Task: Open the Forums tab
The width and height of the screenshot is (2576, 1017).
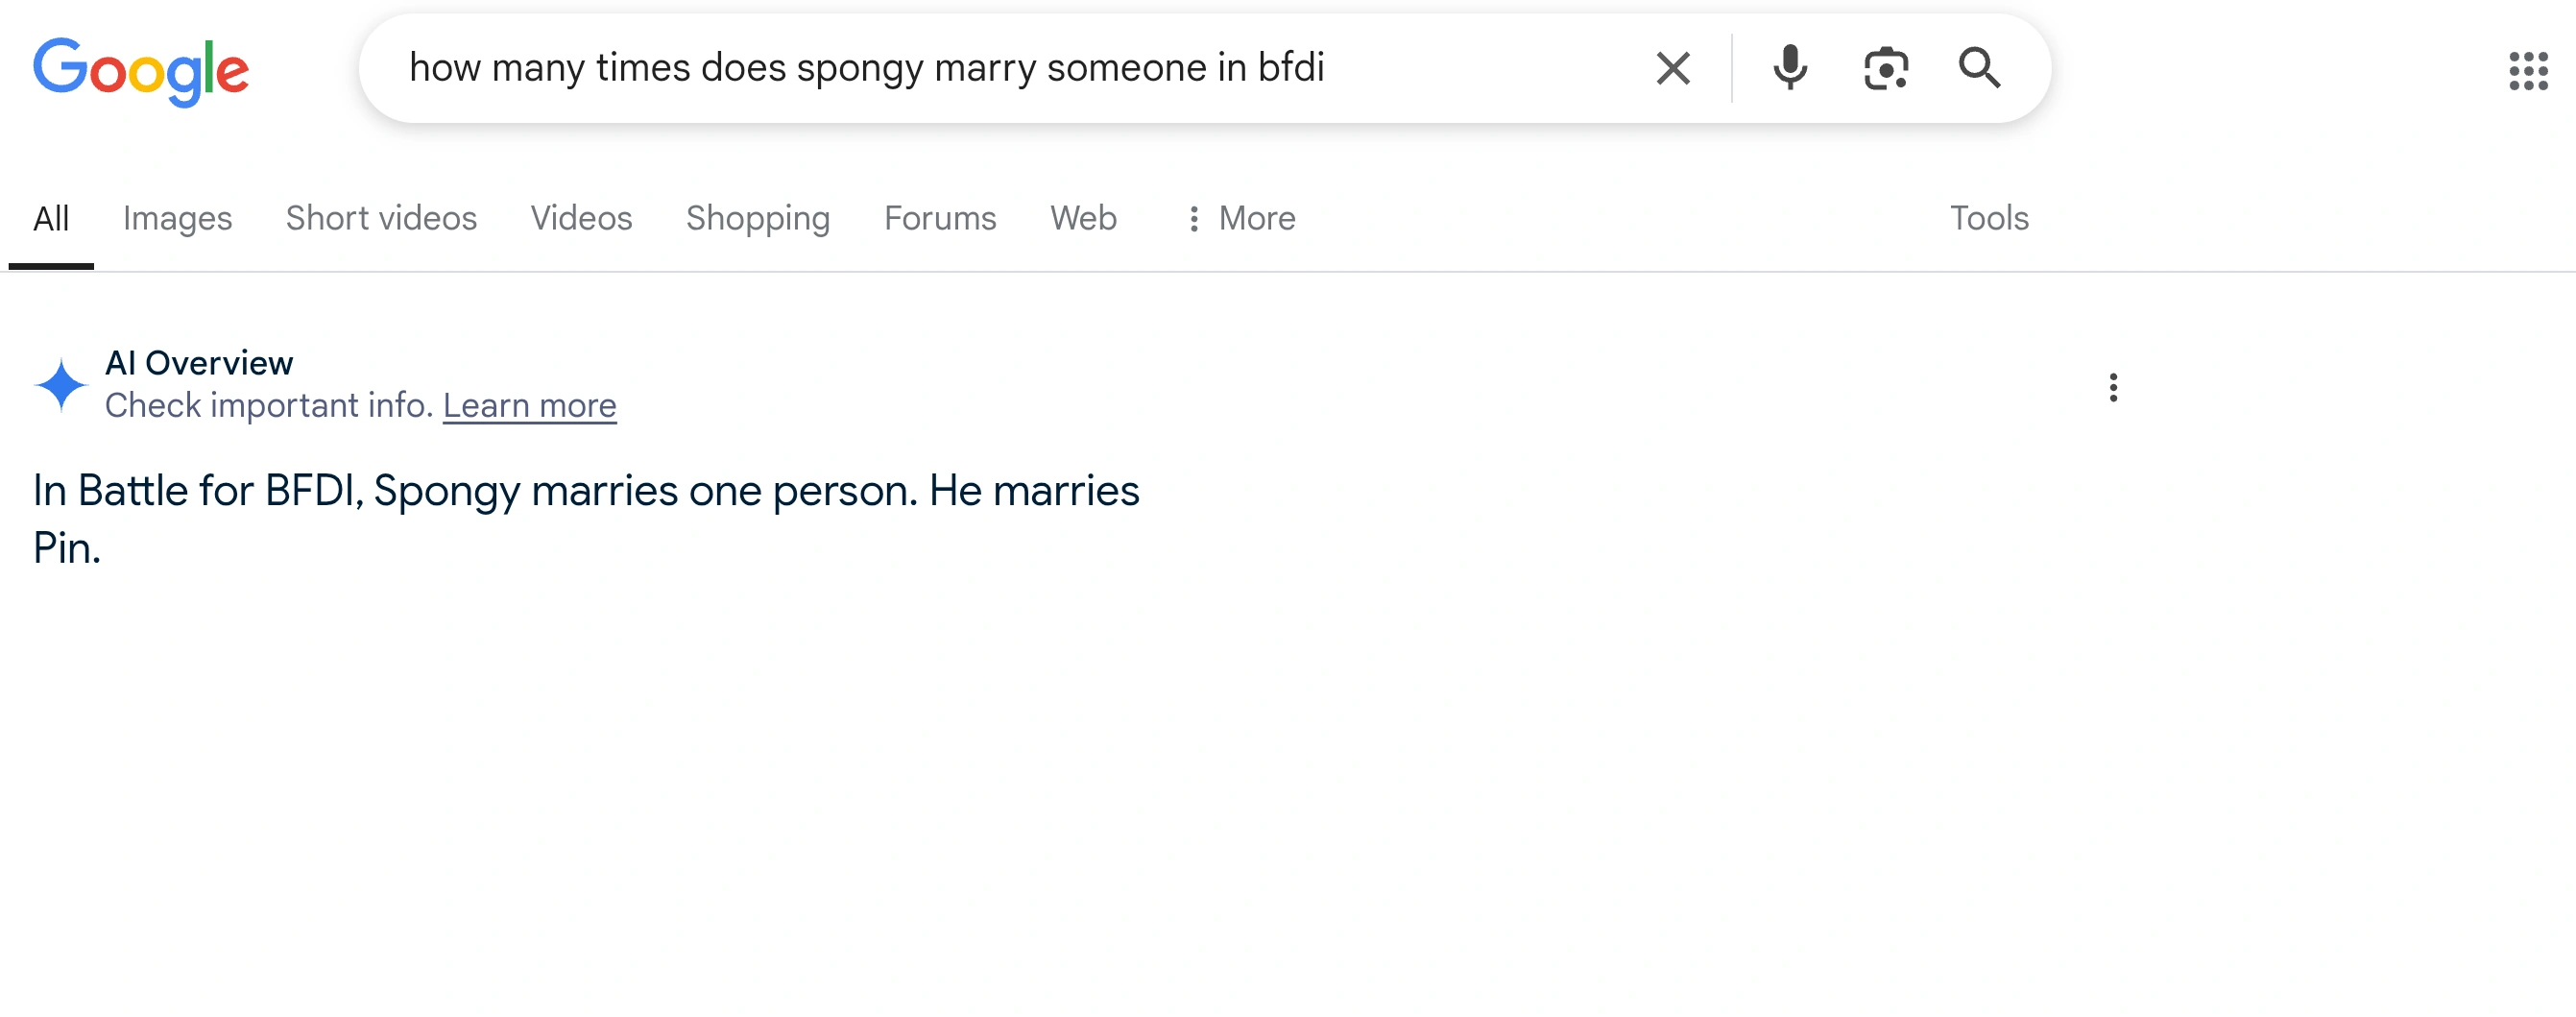Action: tap(939, 218)
